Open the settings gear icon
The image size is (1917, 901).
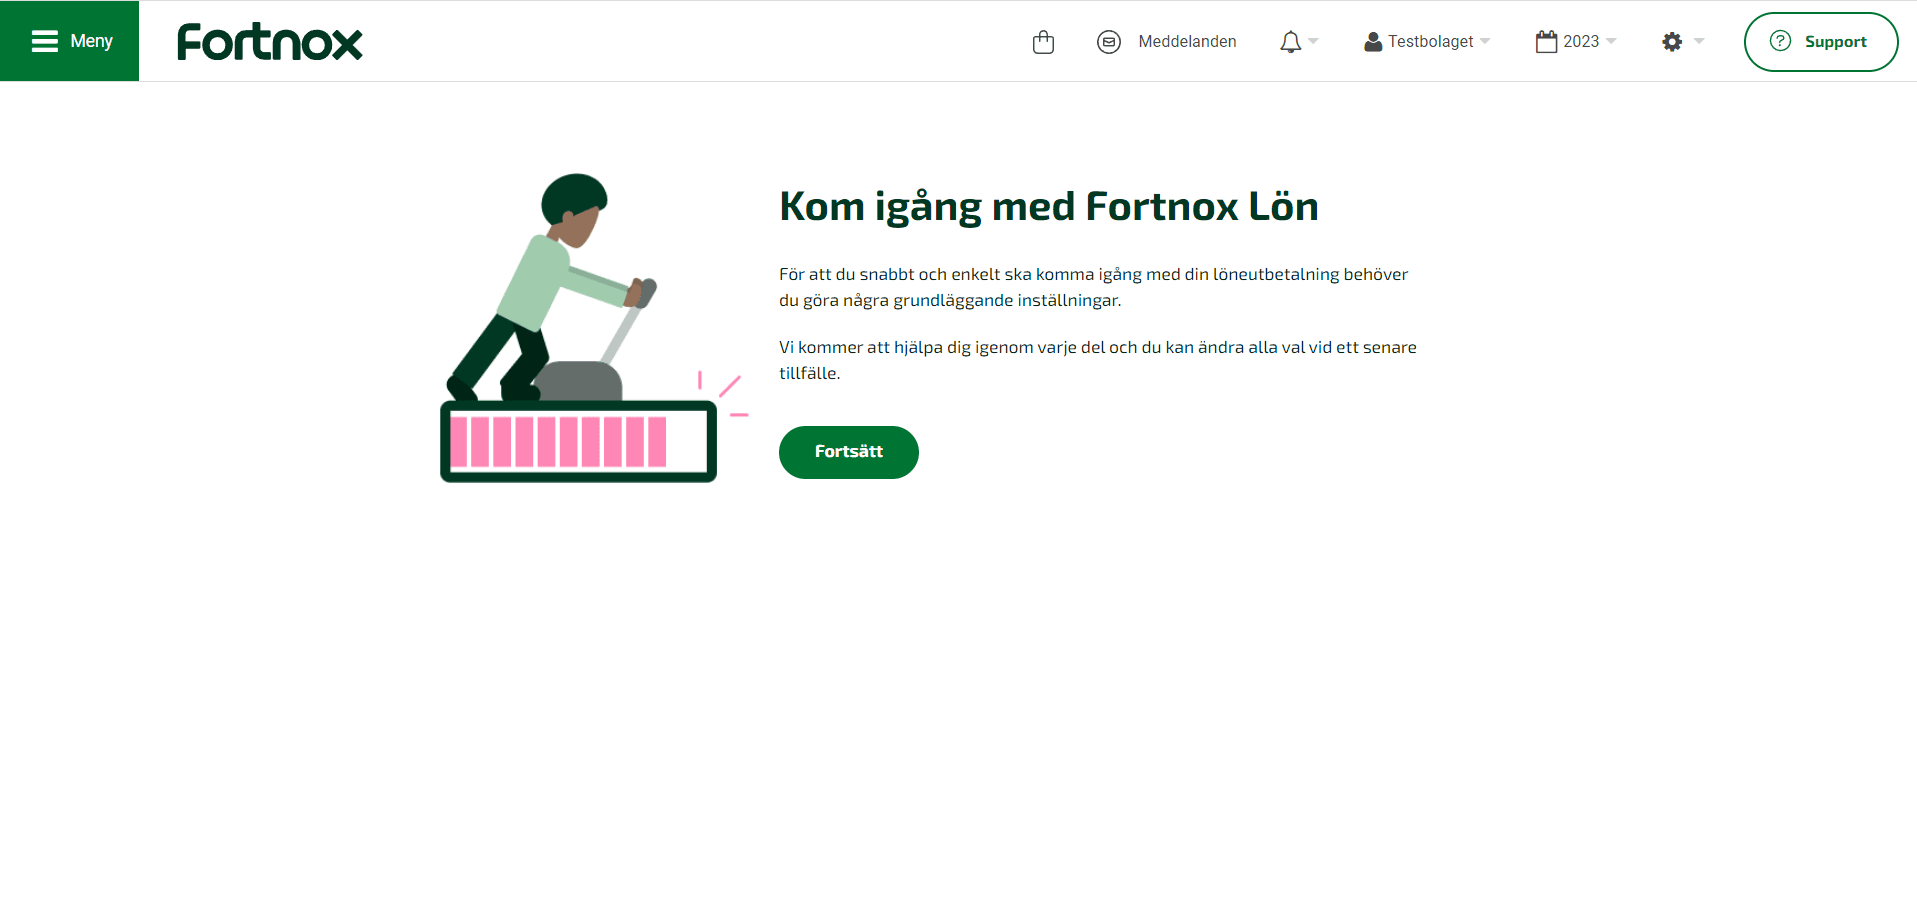(x=1672, y=41)
